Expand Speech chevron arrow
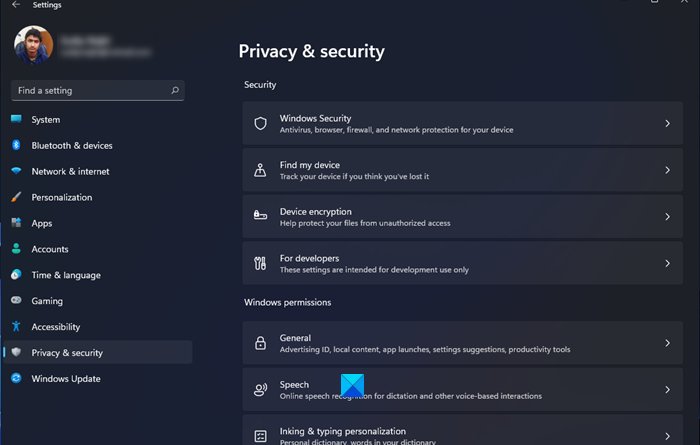This screenshot has height=445, width=700. coord(667,390)
